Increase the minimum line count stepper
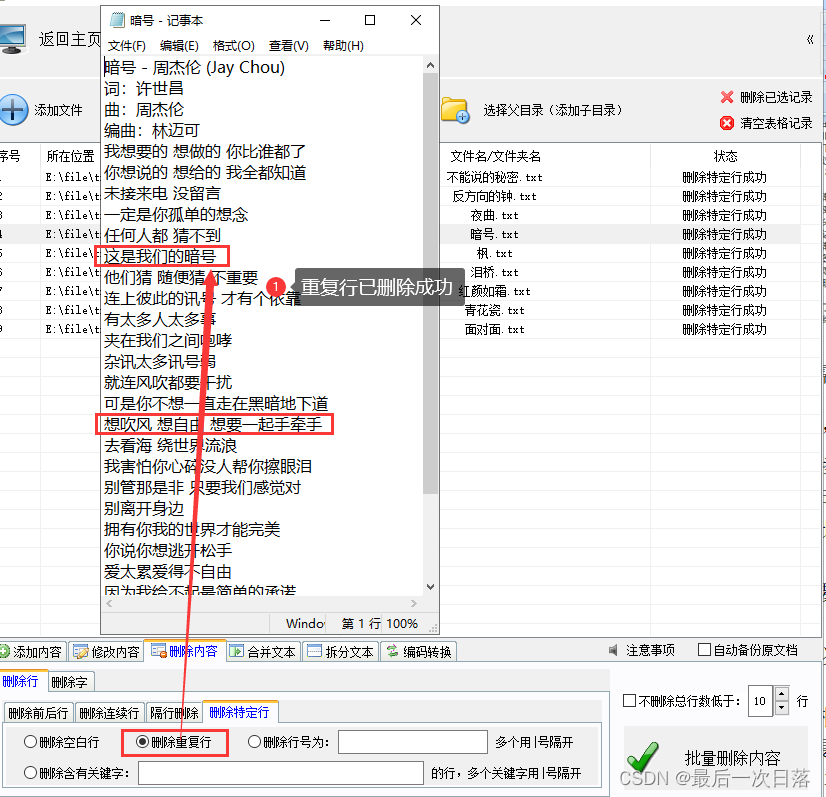The width and height of the screenshot is (826, 797). (x=782, y=694)
